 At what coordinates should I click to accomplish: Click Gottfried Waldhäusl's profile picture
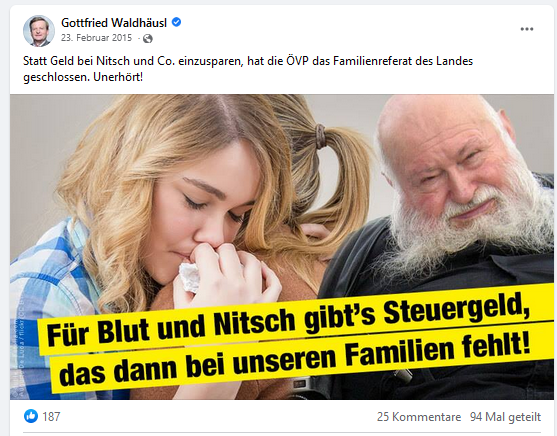point(39,31)
